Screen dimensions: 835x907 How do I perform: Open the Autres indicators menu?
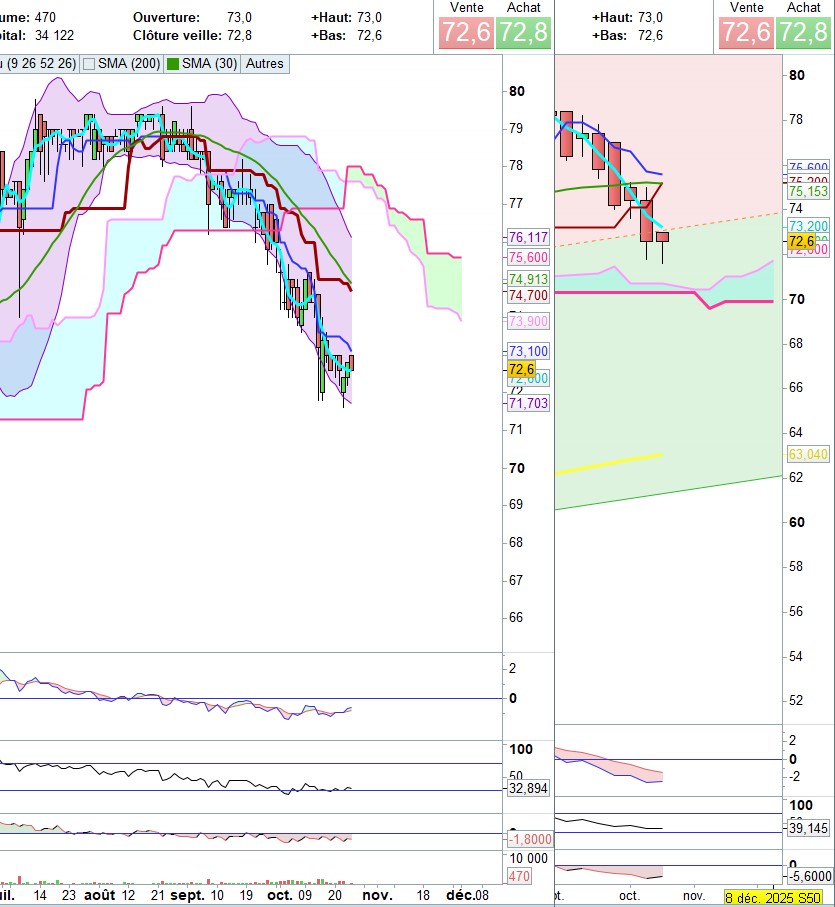click(x=264, y=64)
